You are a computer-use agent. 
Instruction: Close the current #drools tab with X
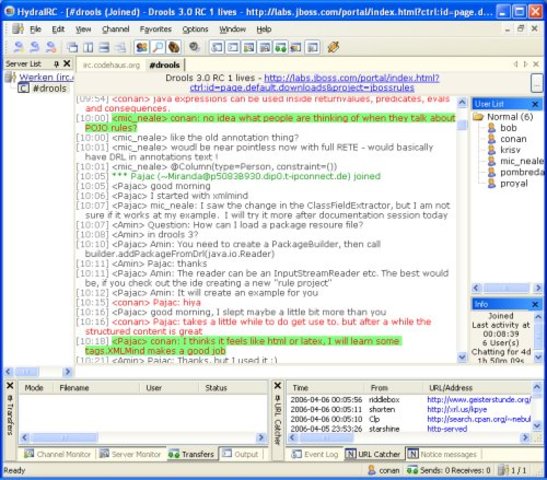pyautogui.click(x=536, y=64)
